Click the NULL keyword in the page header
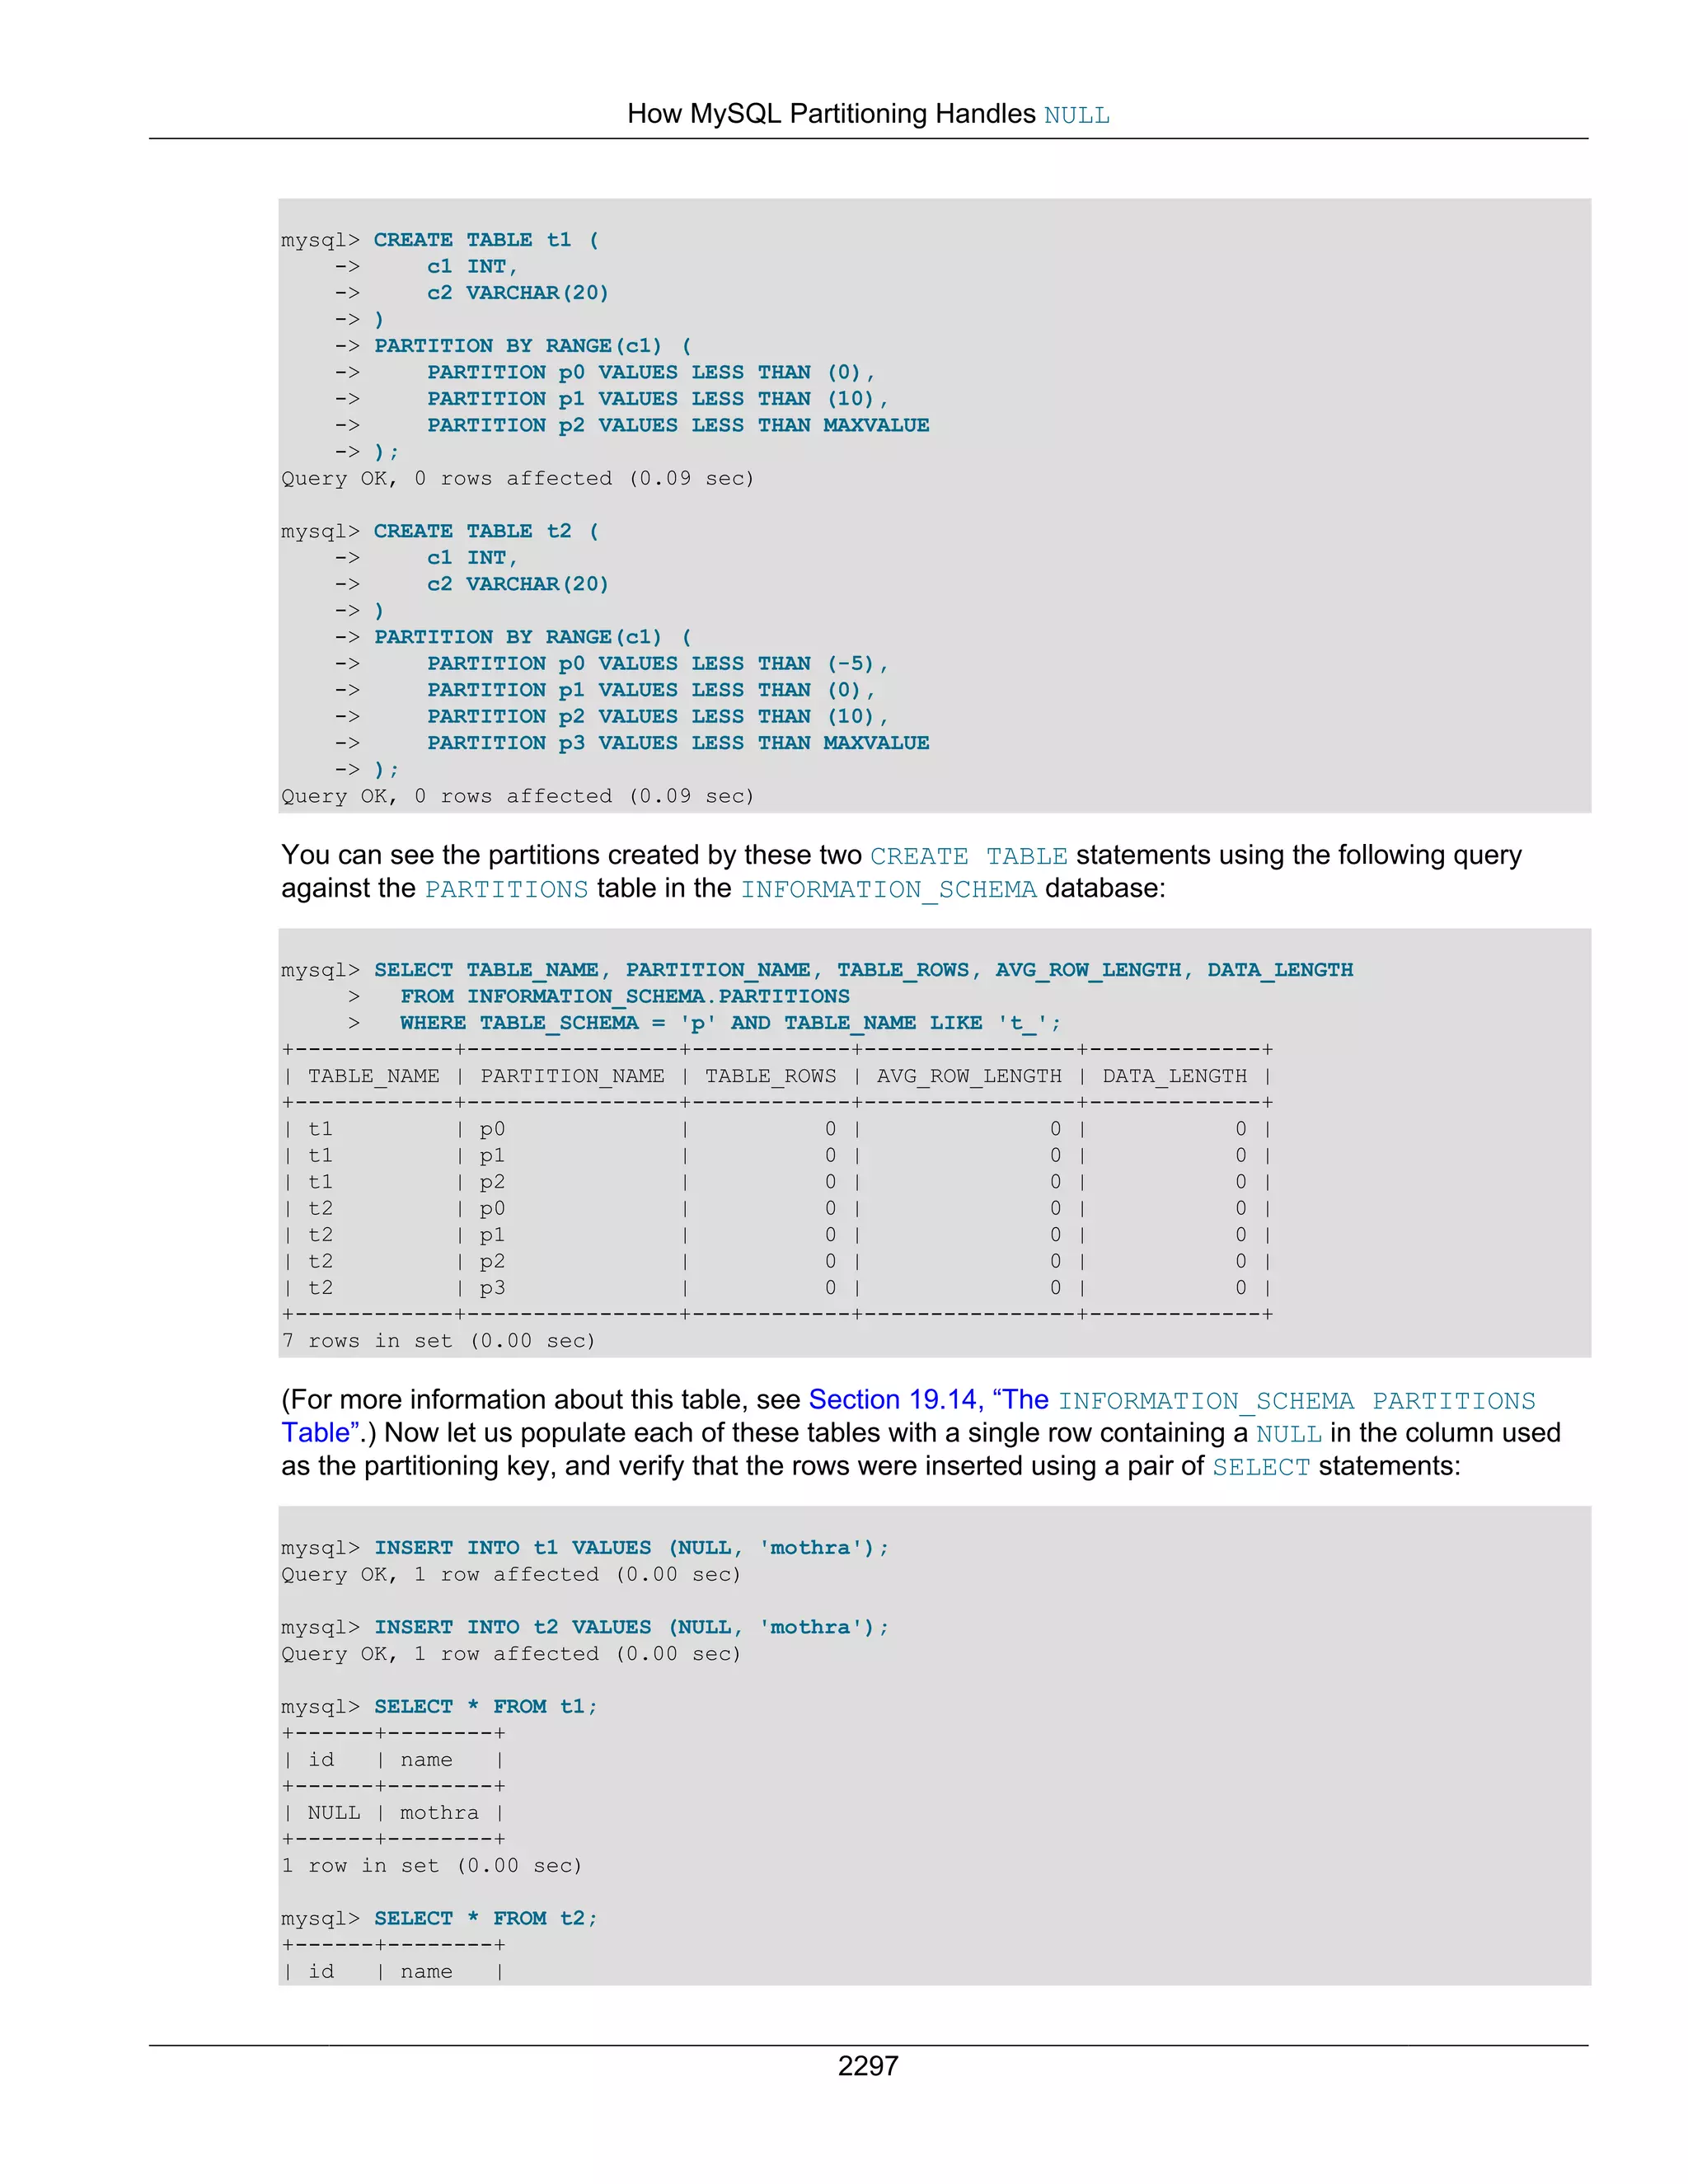The width and height of the screenshot is (1688, 2184). pyautogui.click(x=1077, y=116)
